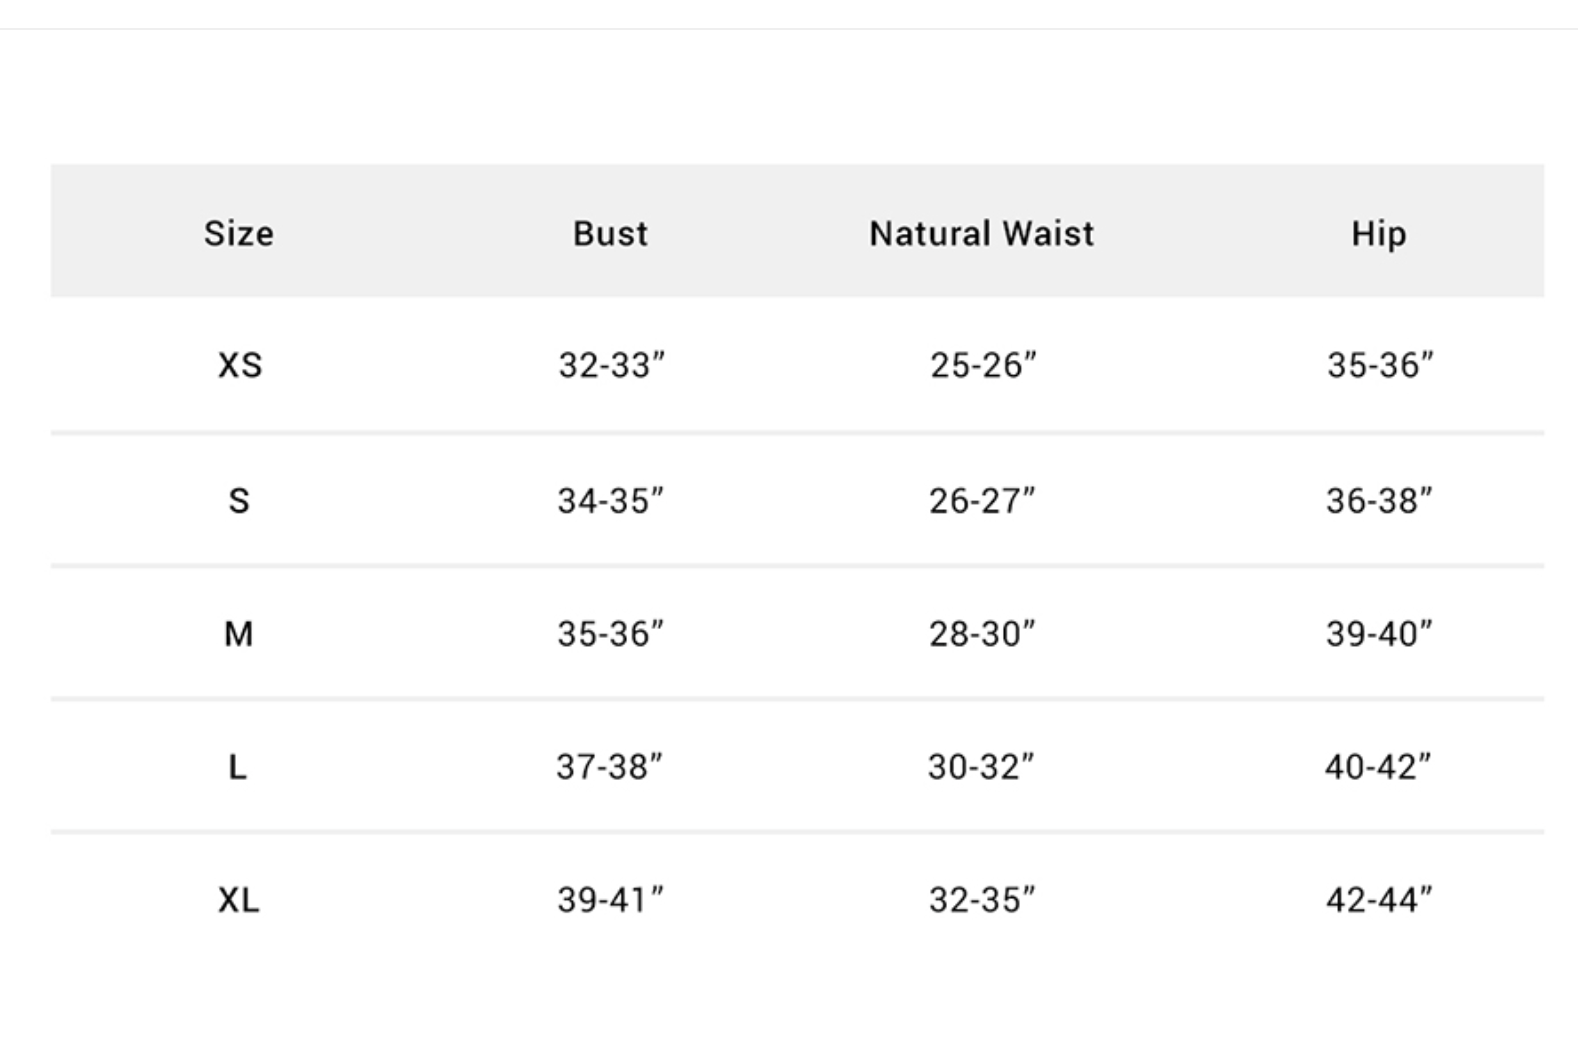
Task: Select the XL size row label
Action: point(239,900)
